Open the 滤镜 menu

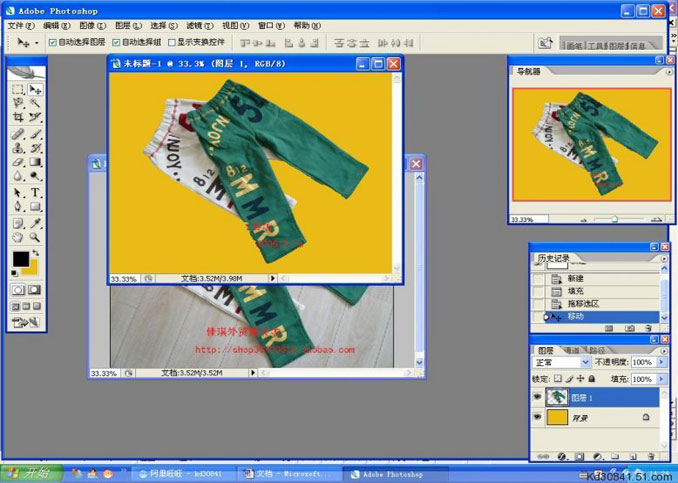pyautogui.click(x=200, y=26)
